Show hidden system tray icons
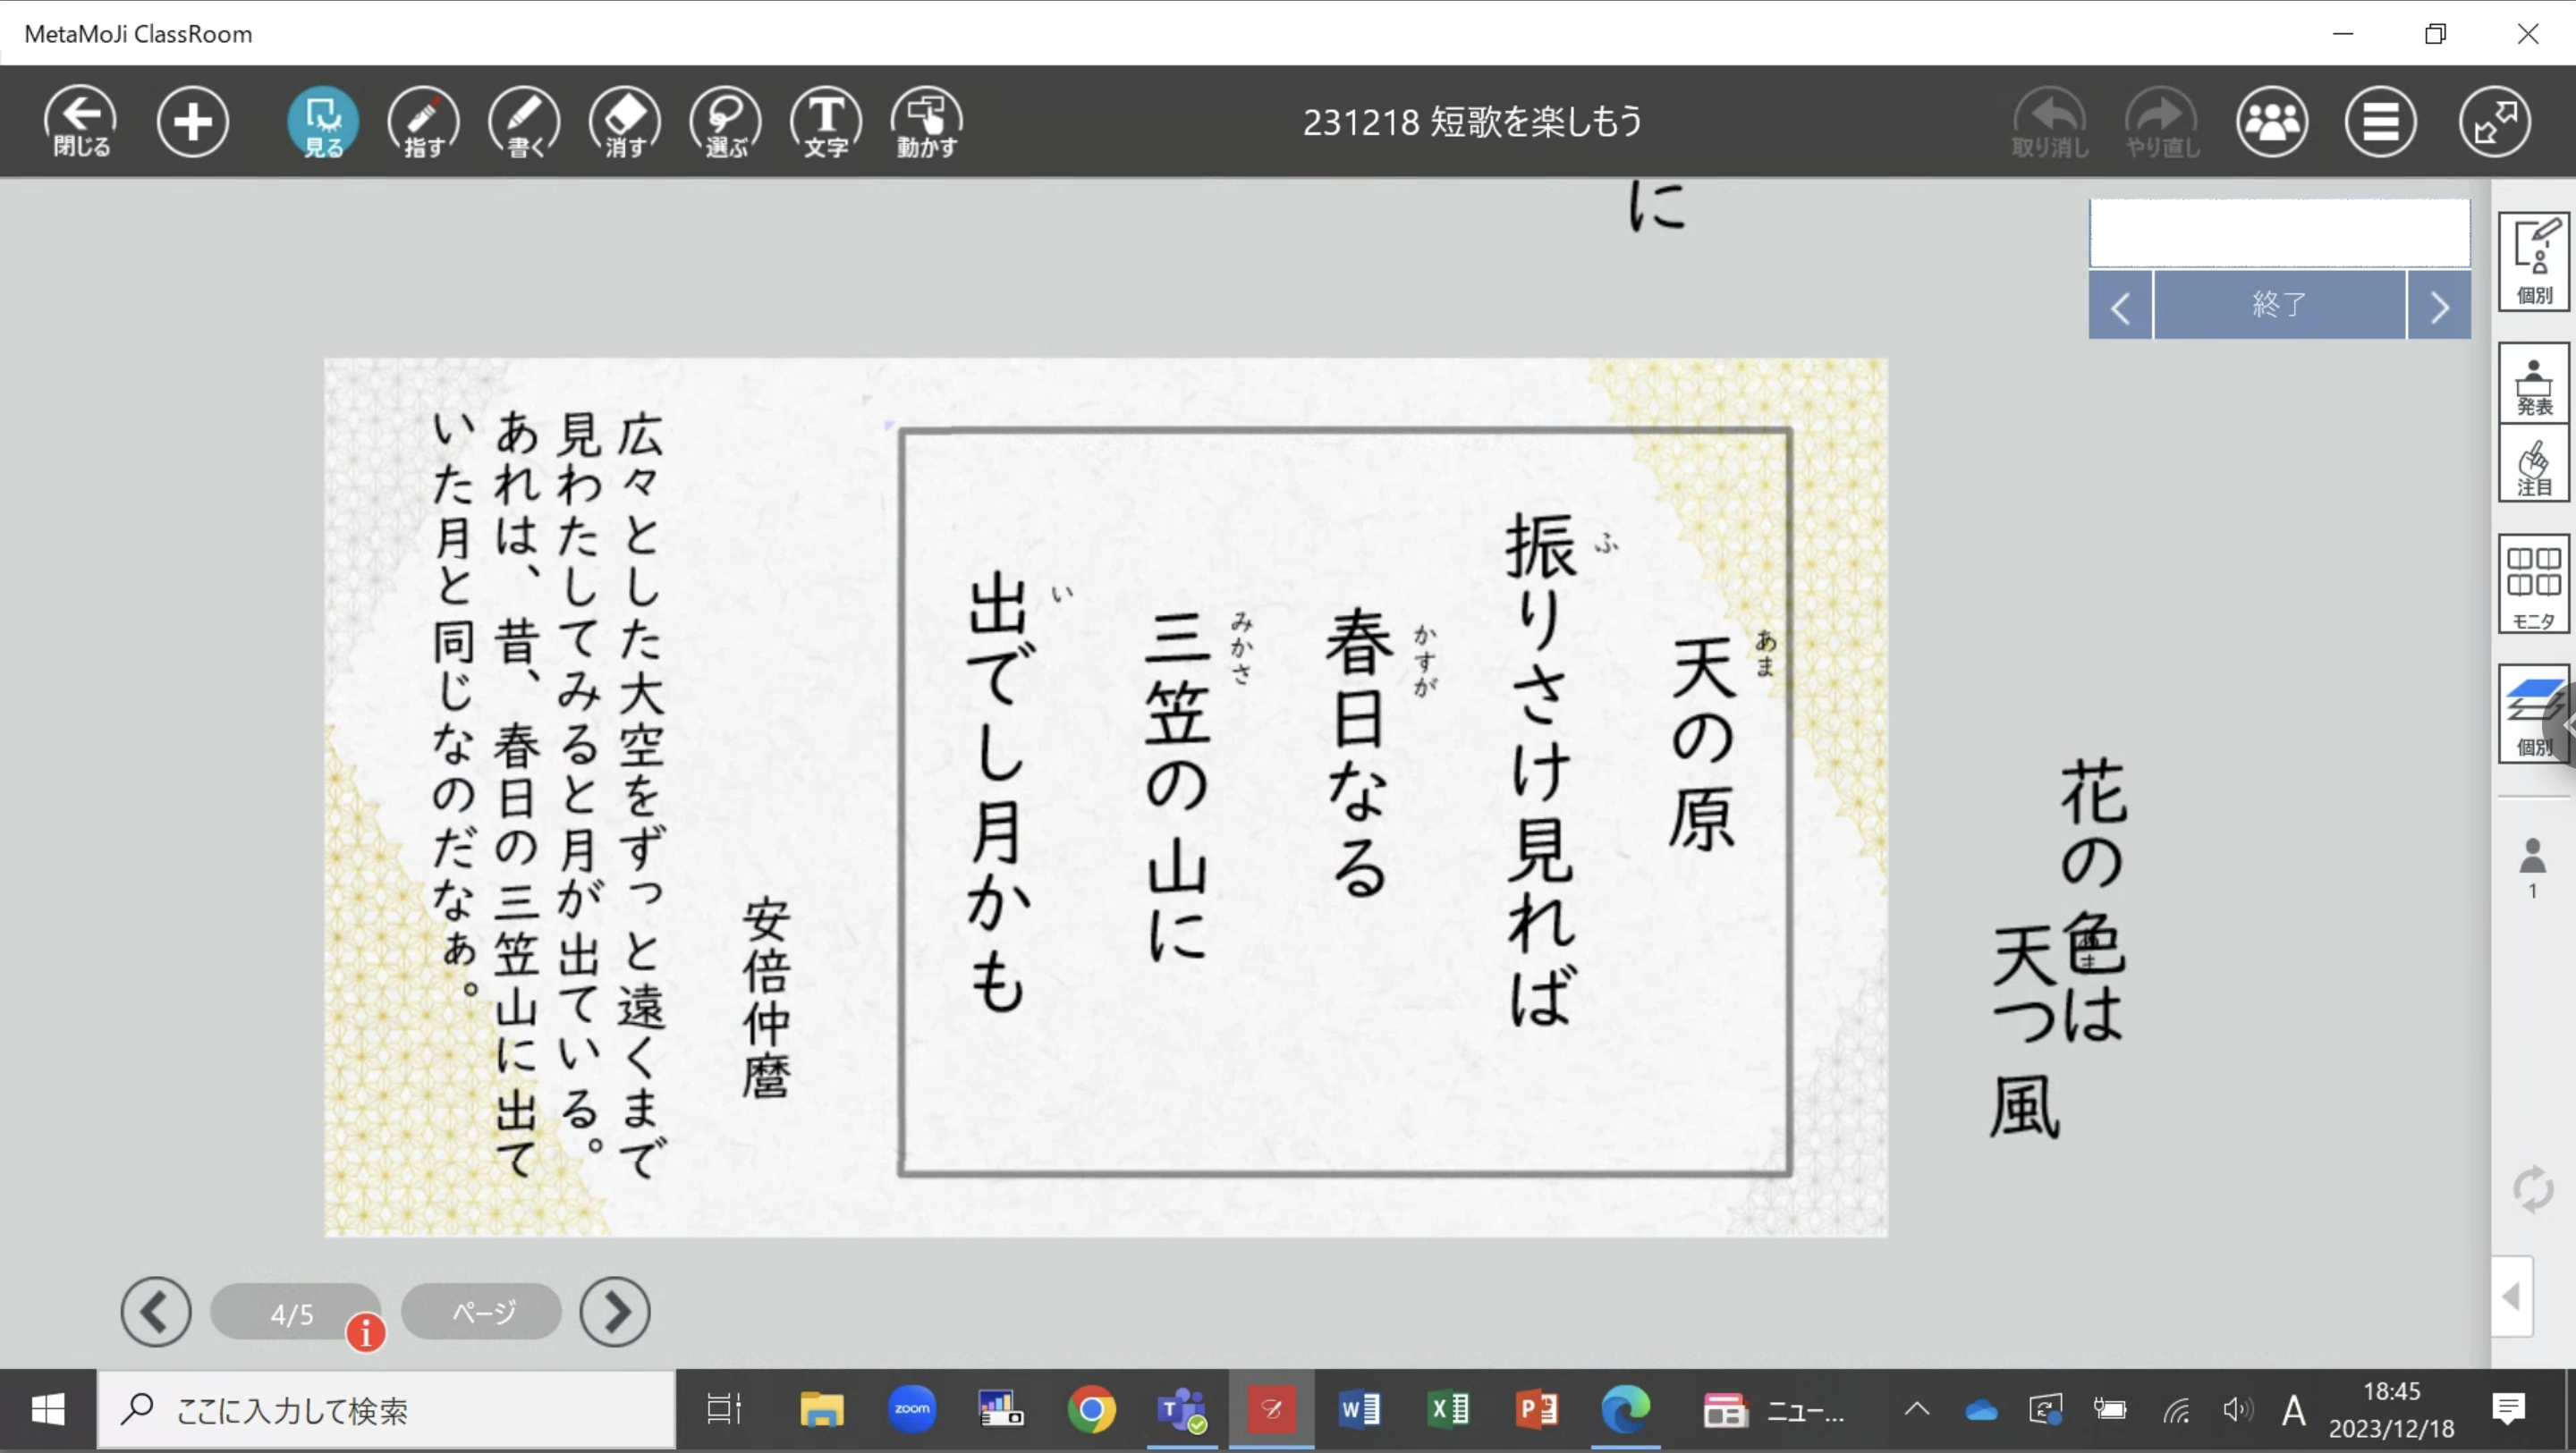The width and height of the screenshot is (2576, 1453). [1916, 1410]
